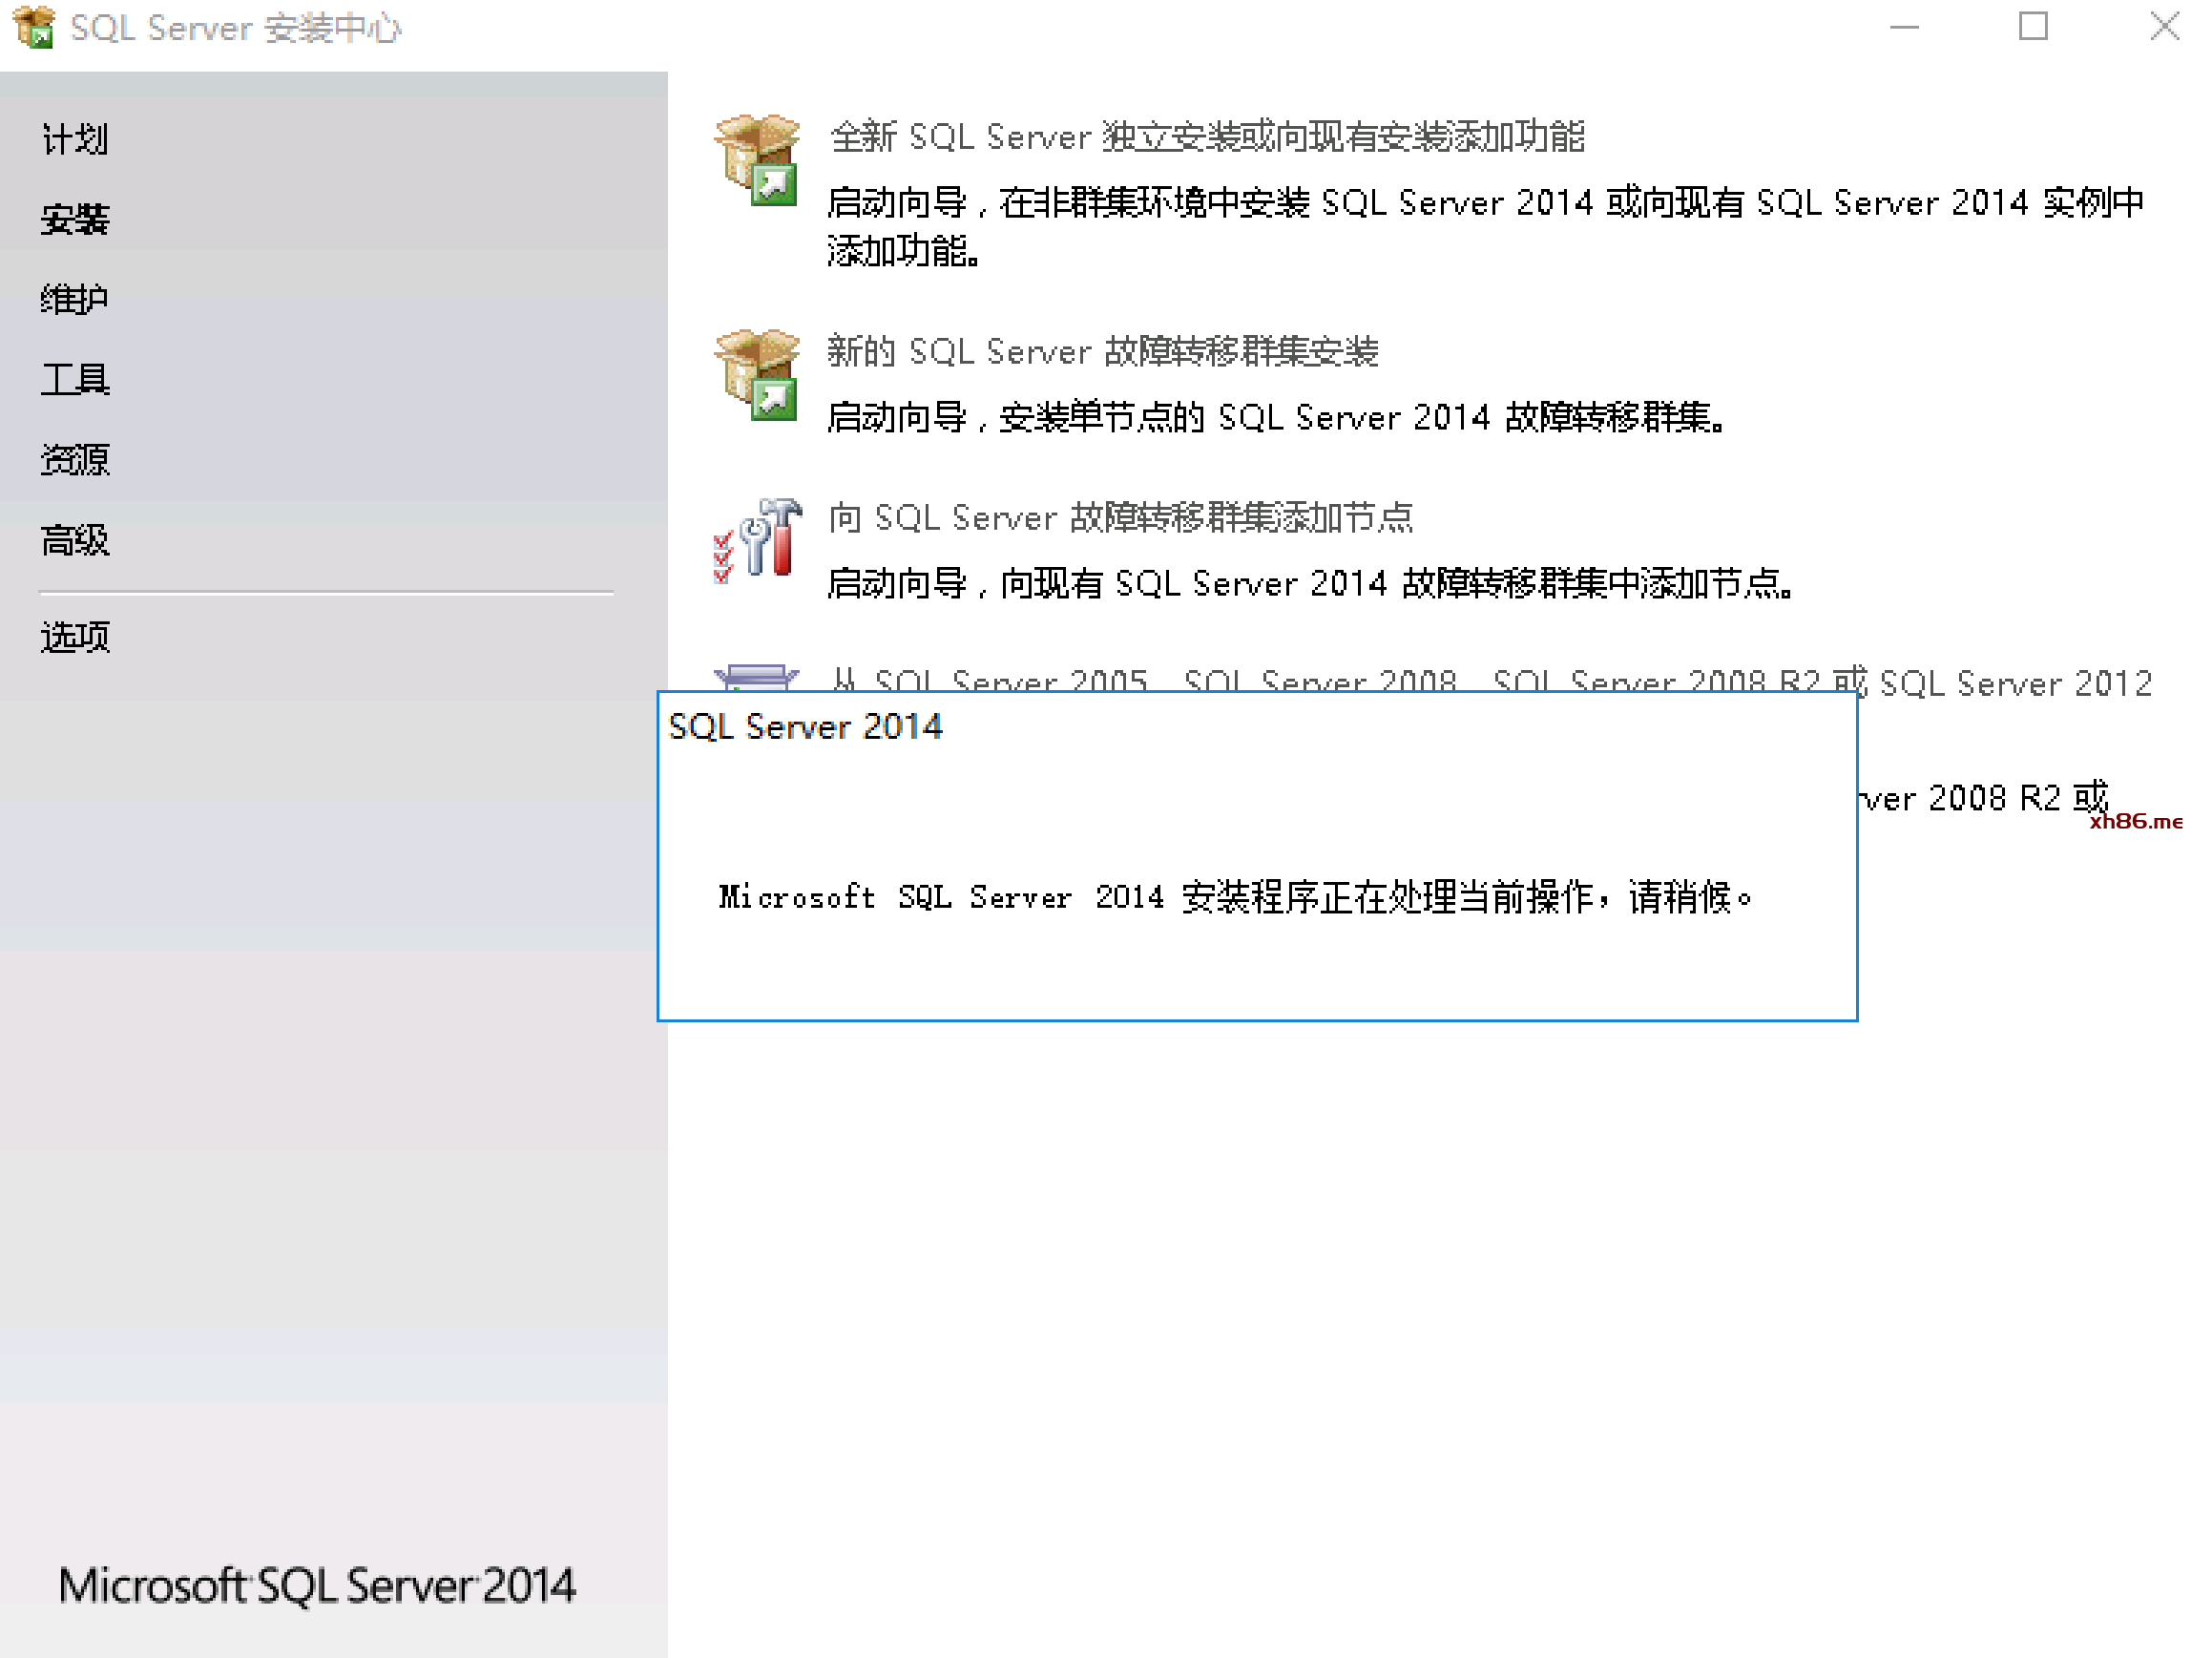Screen dimensions: 2212x1658
Task: Open the 工具 sidebar section
Action: tap(75, 379)
